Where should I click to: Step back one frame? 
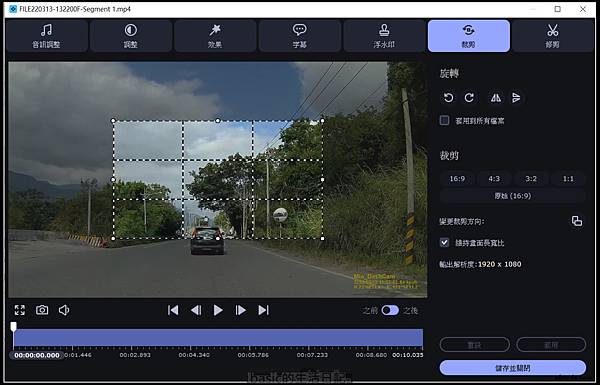196,310
